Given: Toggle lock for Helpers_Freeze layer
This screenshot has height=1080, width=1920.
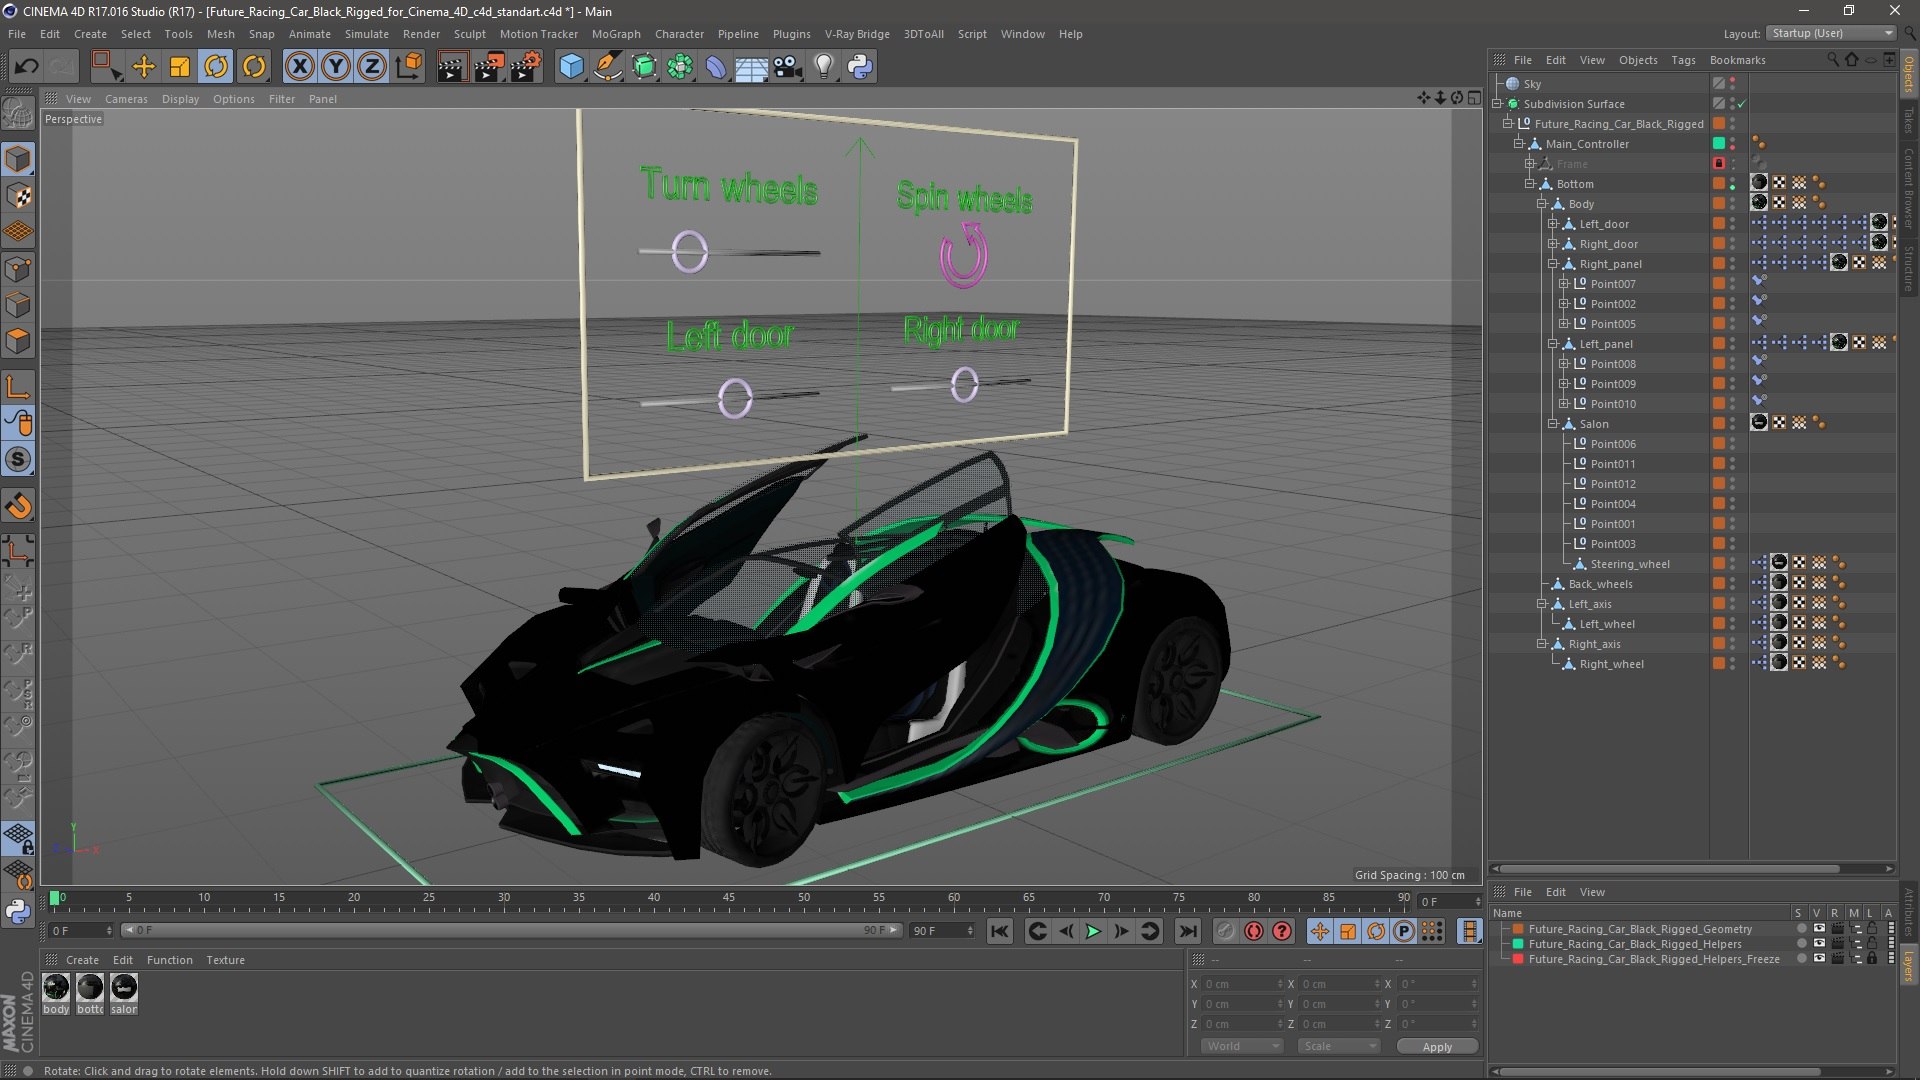Looking at the screenshot, I should (1872, 959).
